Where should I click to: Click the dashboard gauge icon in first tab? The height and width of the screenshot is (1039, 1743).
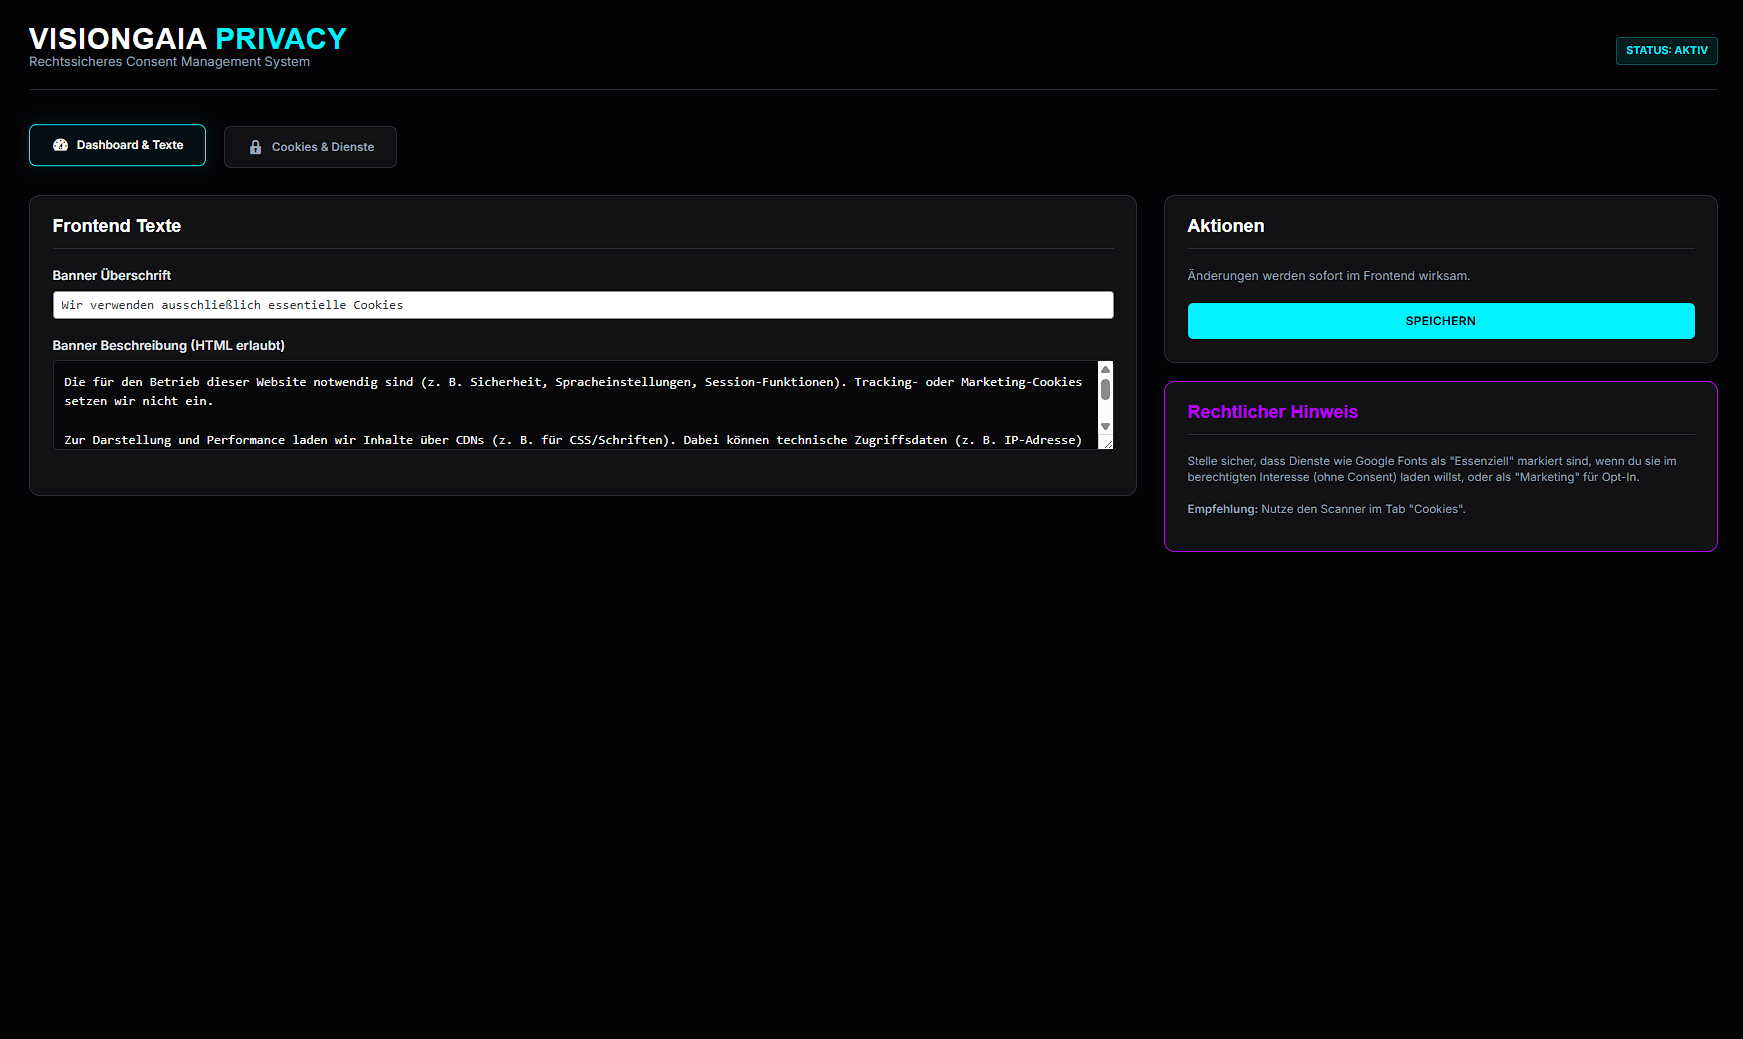[60, 145]
